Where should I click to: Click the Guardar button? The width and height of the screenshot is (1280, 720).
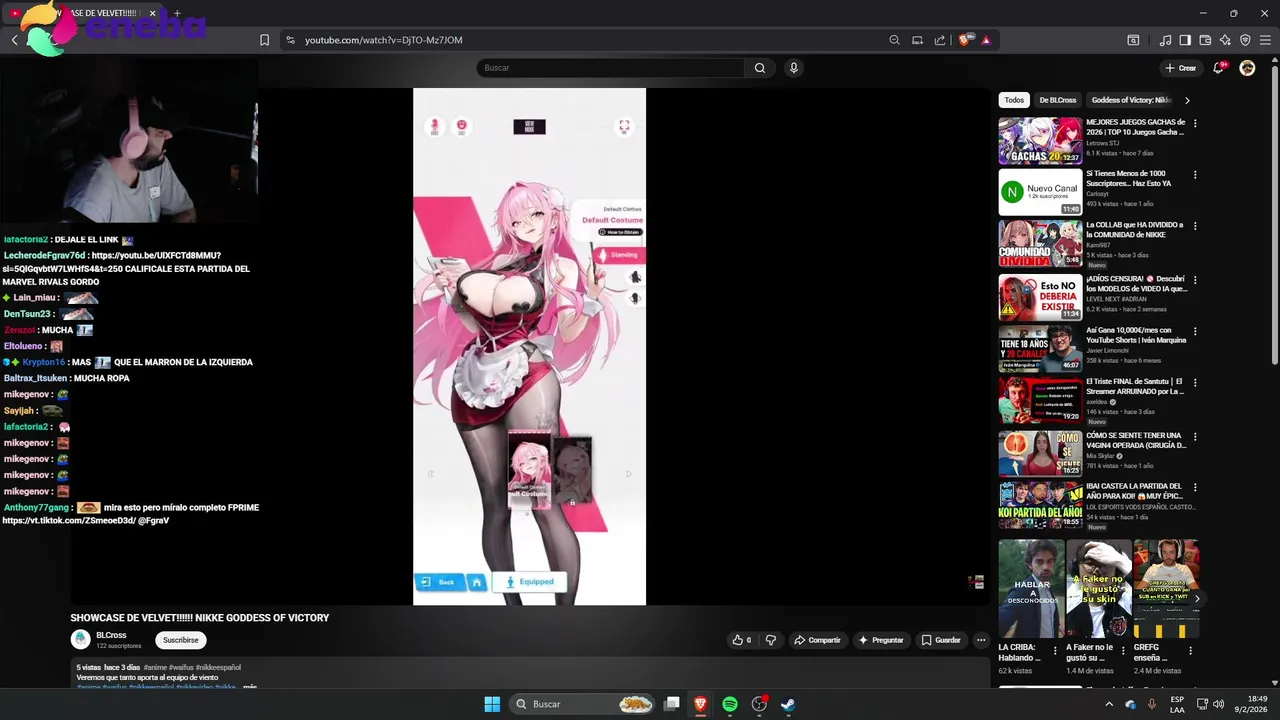[x=941, y=640]
